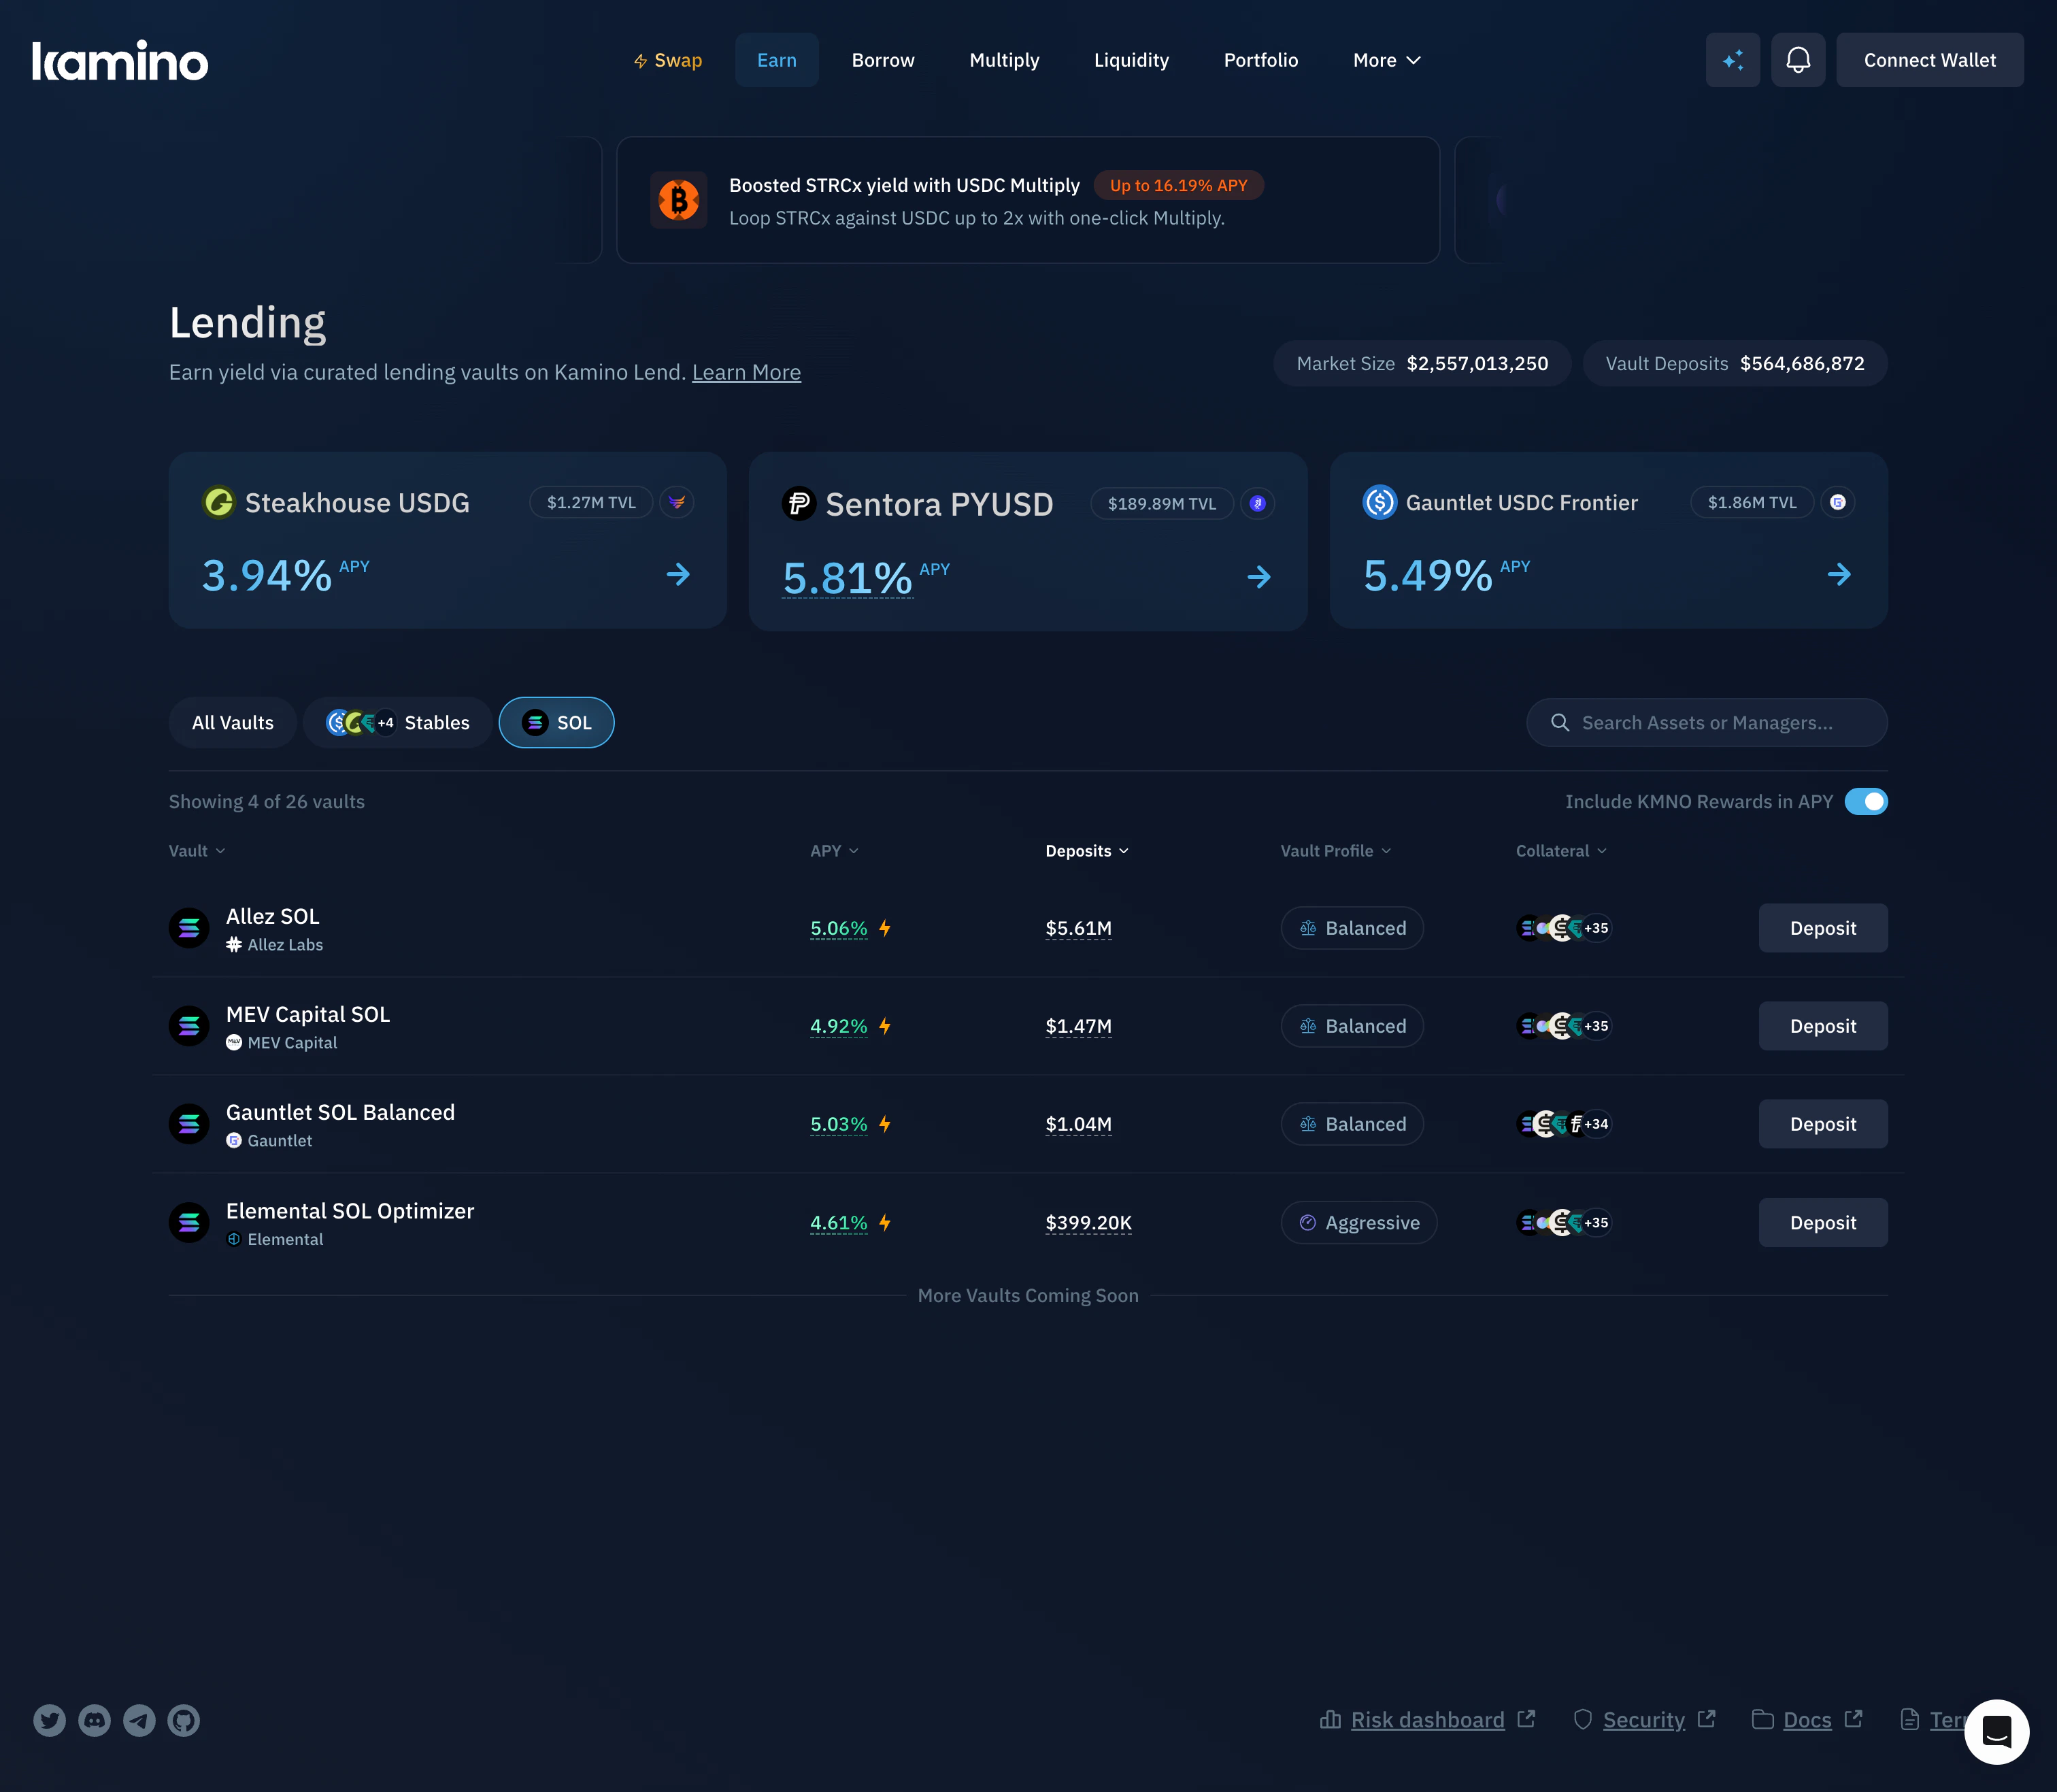Sort by Collateral column

point(1562,851)
